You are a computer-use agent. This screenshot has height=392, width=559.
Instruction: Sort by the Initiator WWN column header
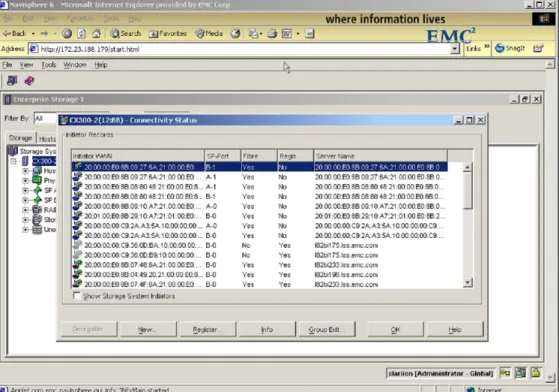tap(138, 156)
